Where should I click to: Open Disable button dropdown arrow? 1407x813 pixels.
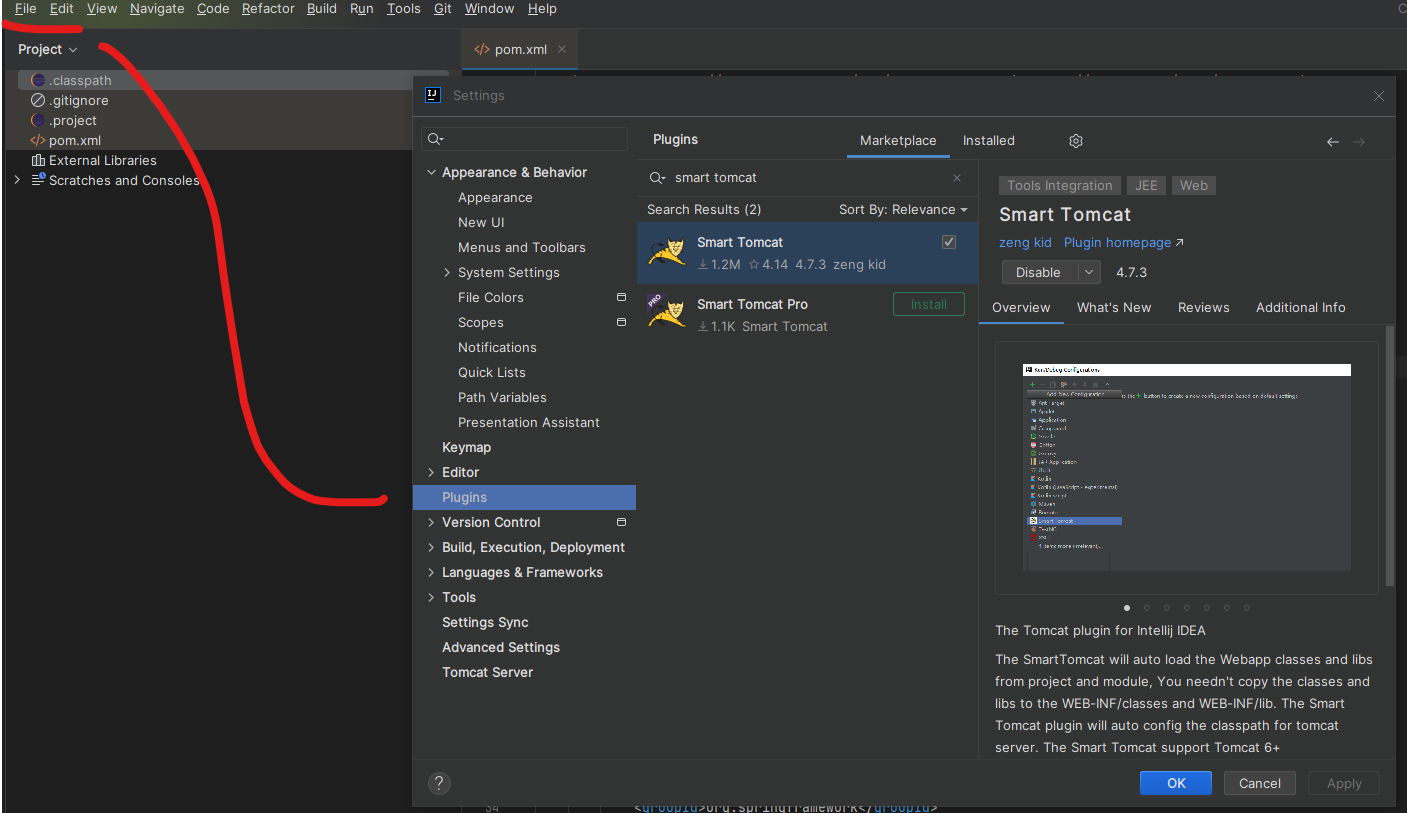[x=1089, y=272]
